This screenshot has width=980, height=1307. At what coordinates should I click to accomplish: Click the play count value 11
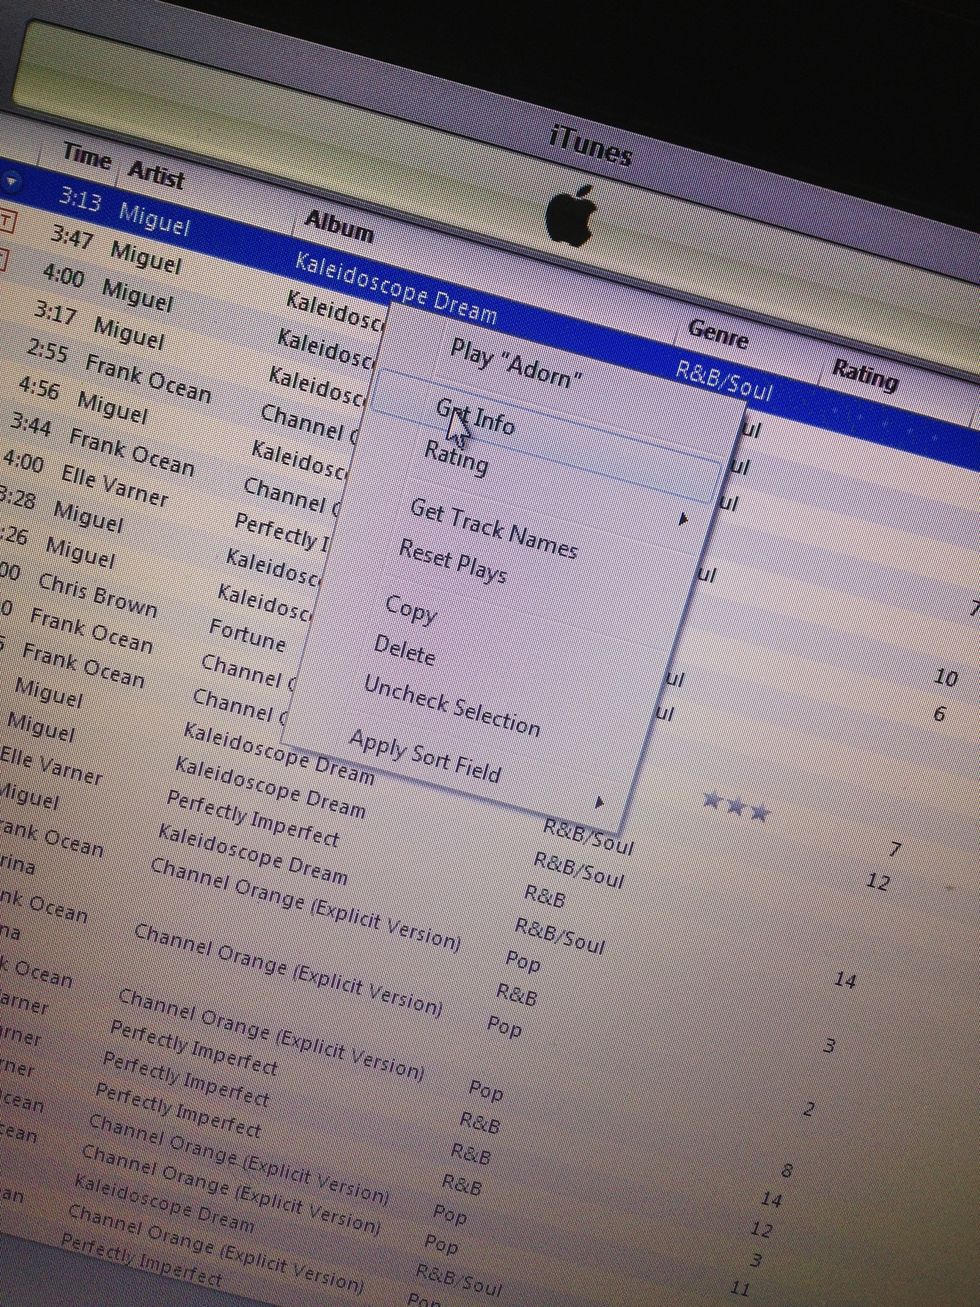(740, 1288)
